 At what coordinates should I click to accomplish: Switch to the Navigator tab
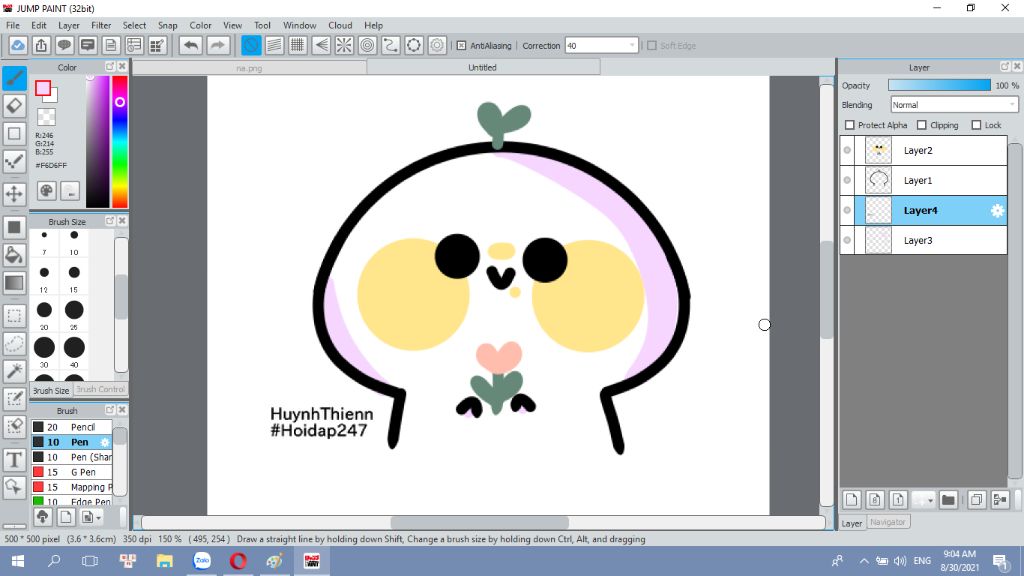[x=888, y=522]
